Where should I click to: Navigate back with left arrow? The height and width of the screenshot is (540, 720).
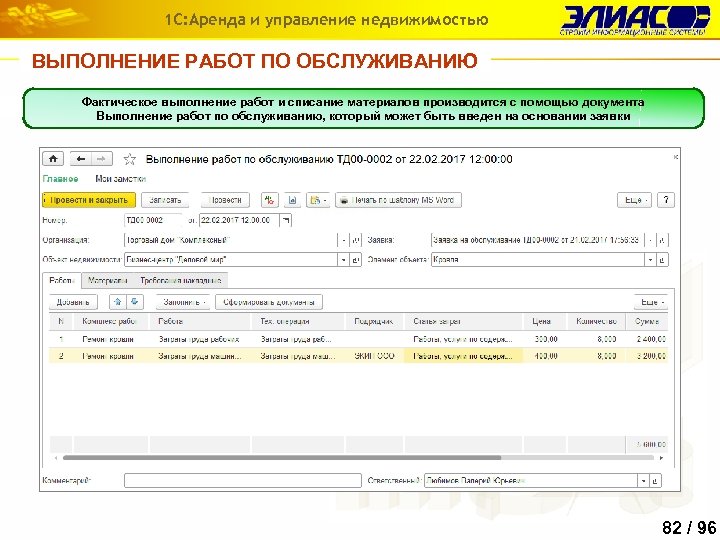pyautogui.click(x=81, y=159)
